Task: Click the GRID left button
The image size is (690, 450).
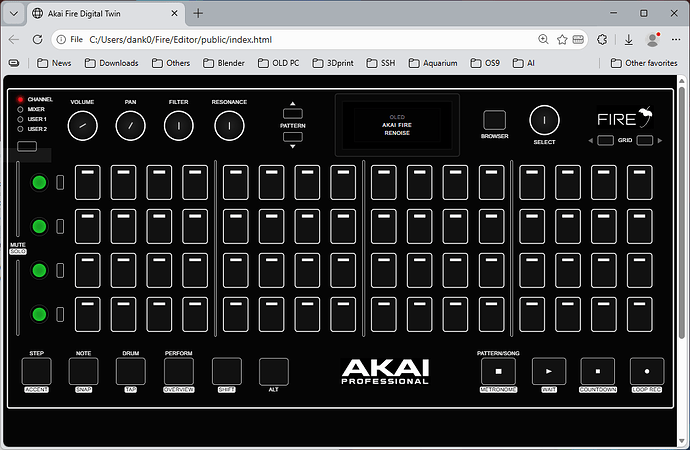Action: click(x=606, y=141)
